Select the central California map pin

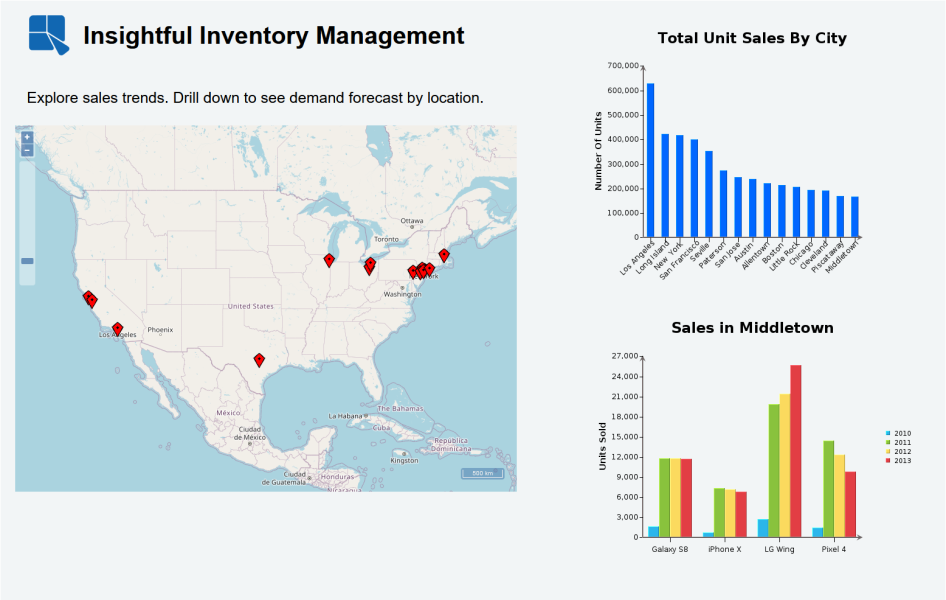93,301
